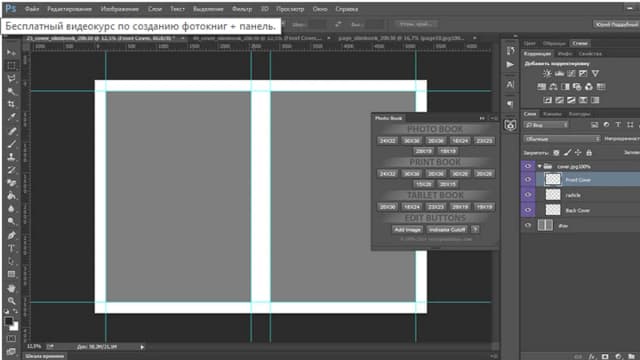This screenshot has width=640, height=360.
Task: Select the Zoom tool in toolbar
Action: click(11, 301)
